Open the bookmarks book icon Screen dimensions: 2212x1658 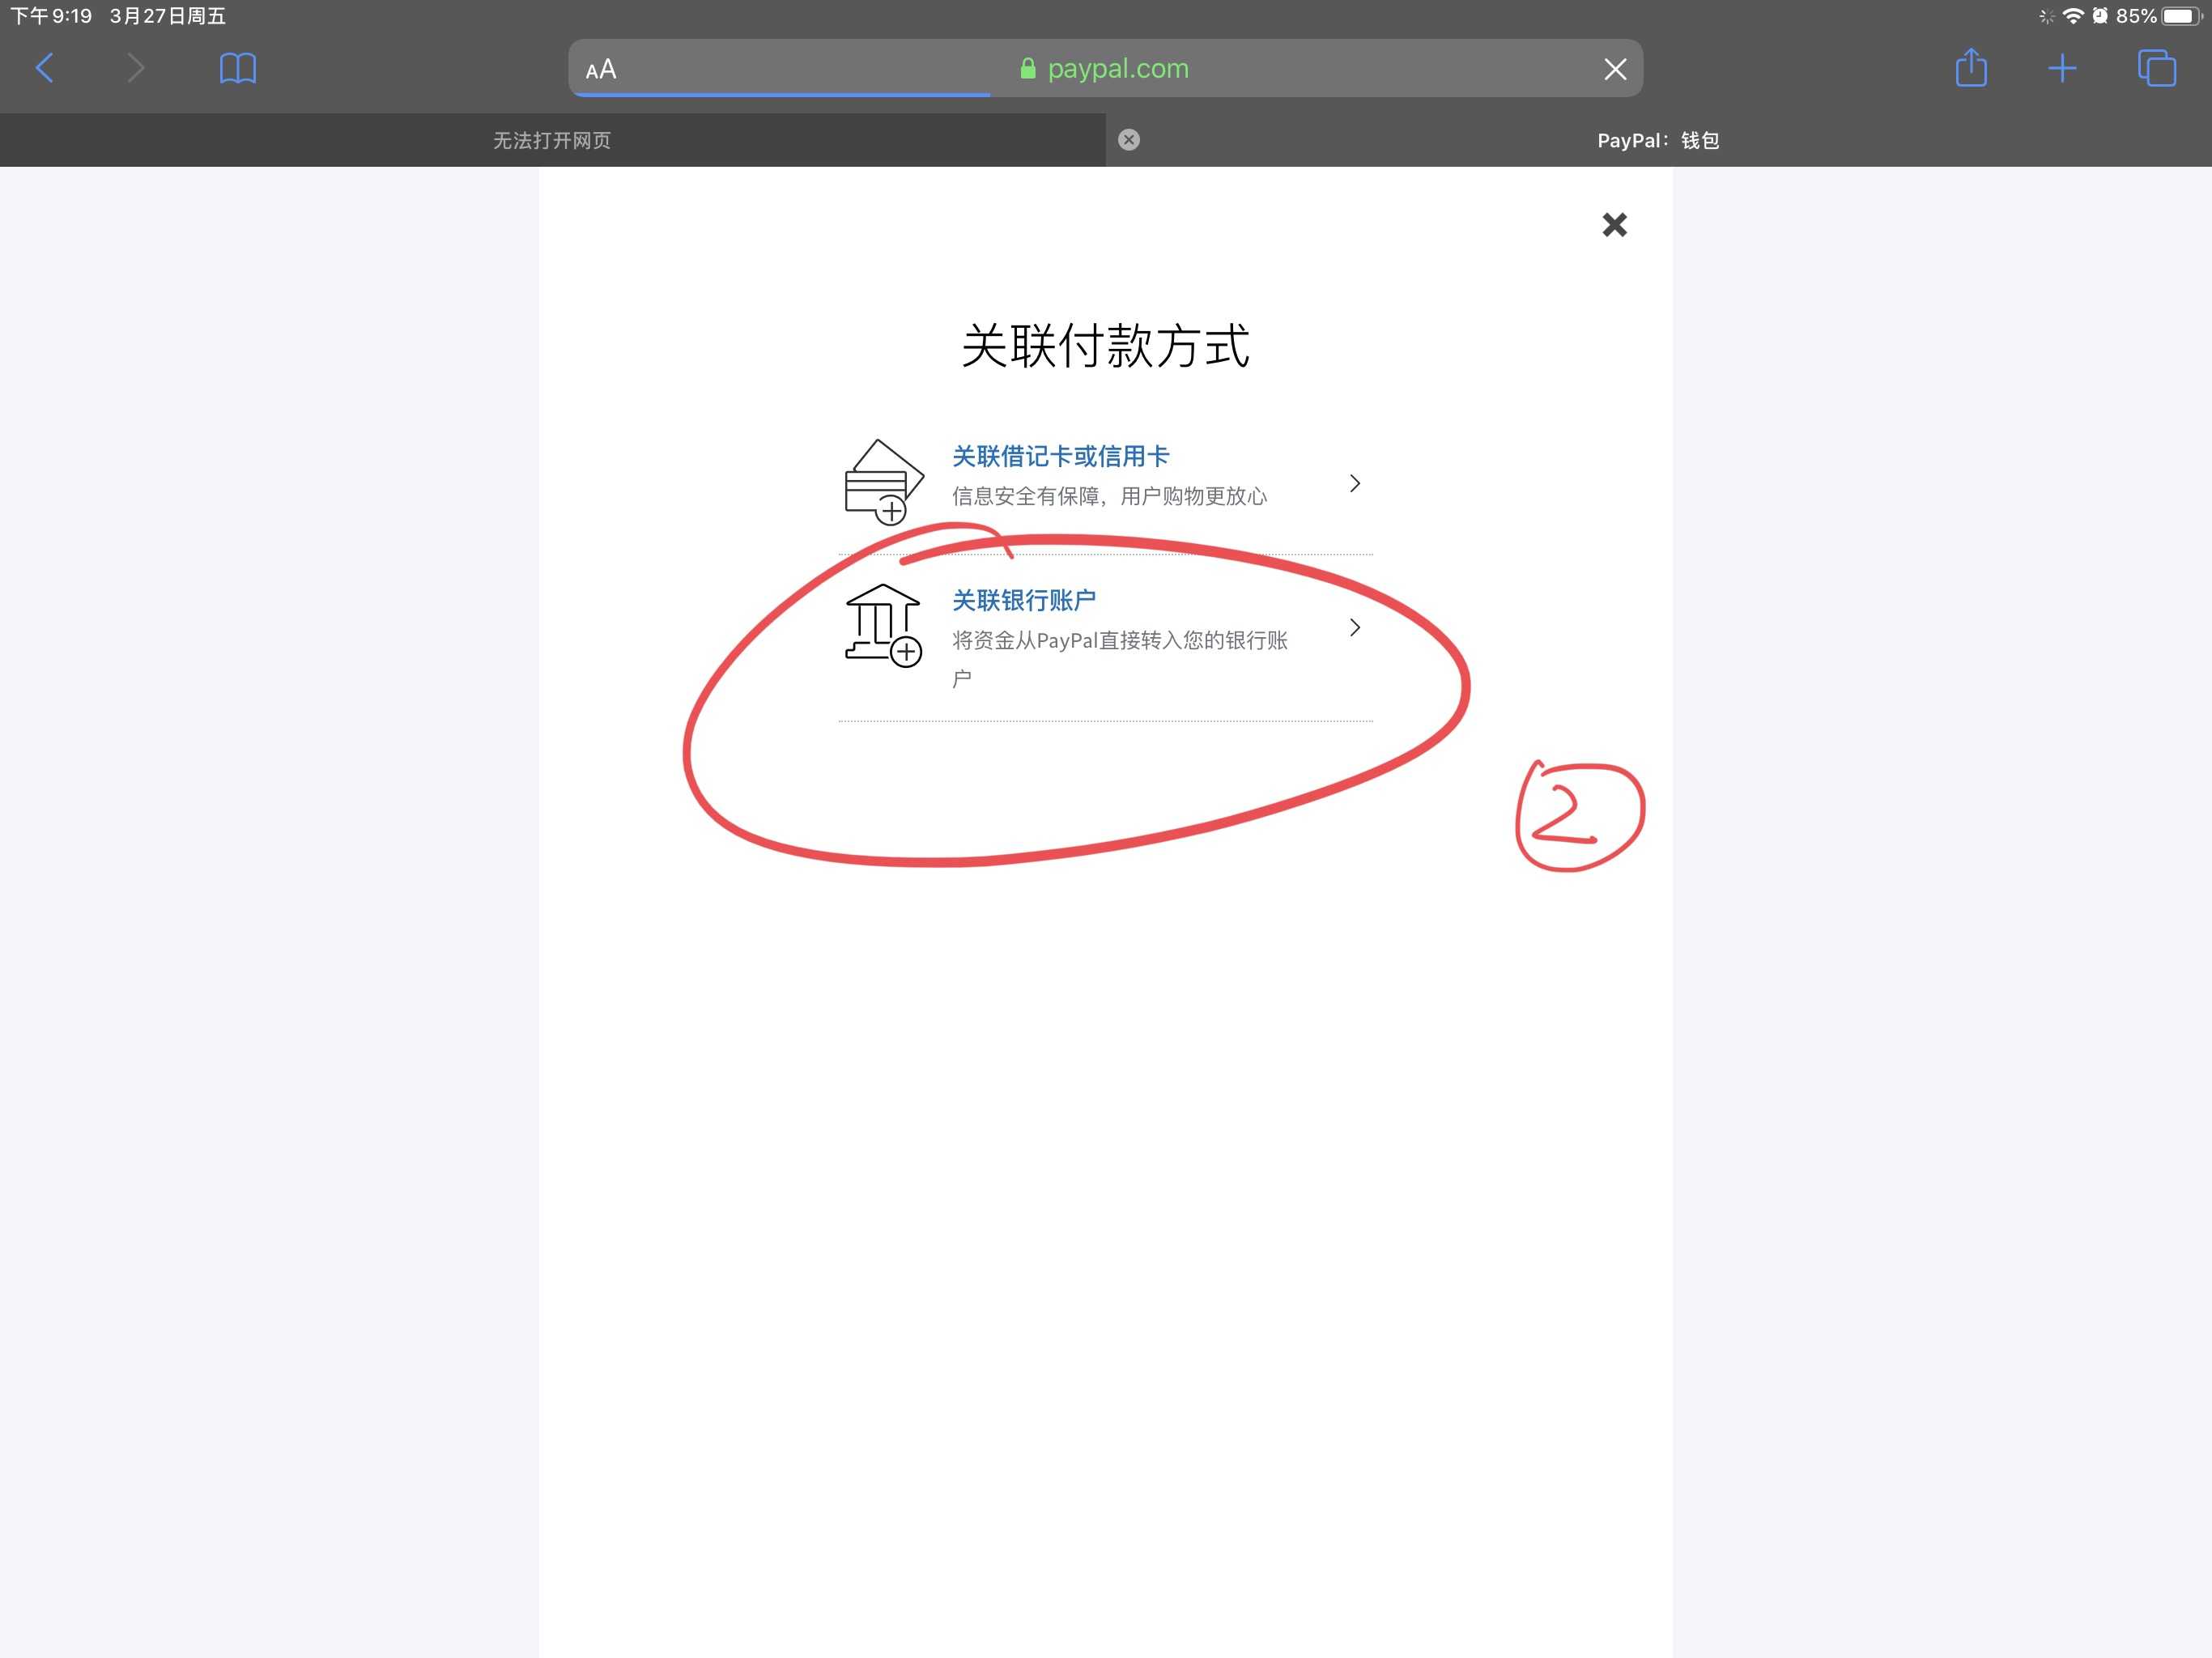click(x=237, y=68)
